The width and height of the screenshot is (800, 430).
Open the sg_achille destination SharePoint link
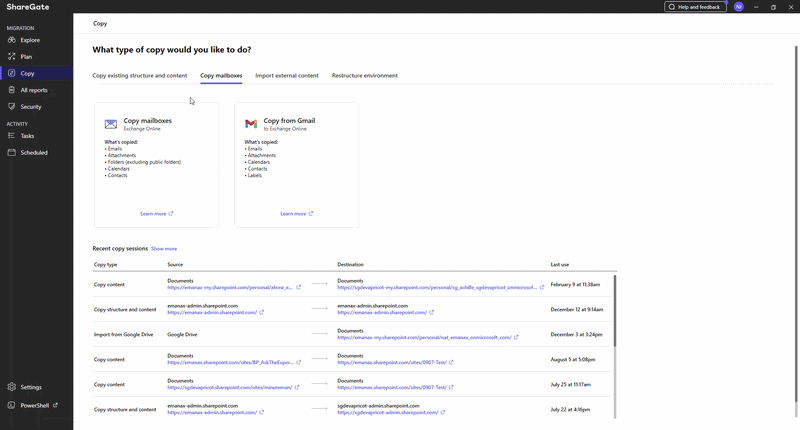[437, 288]
